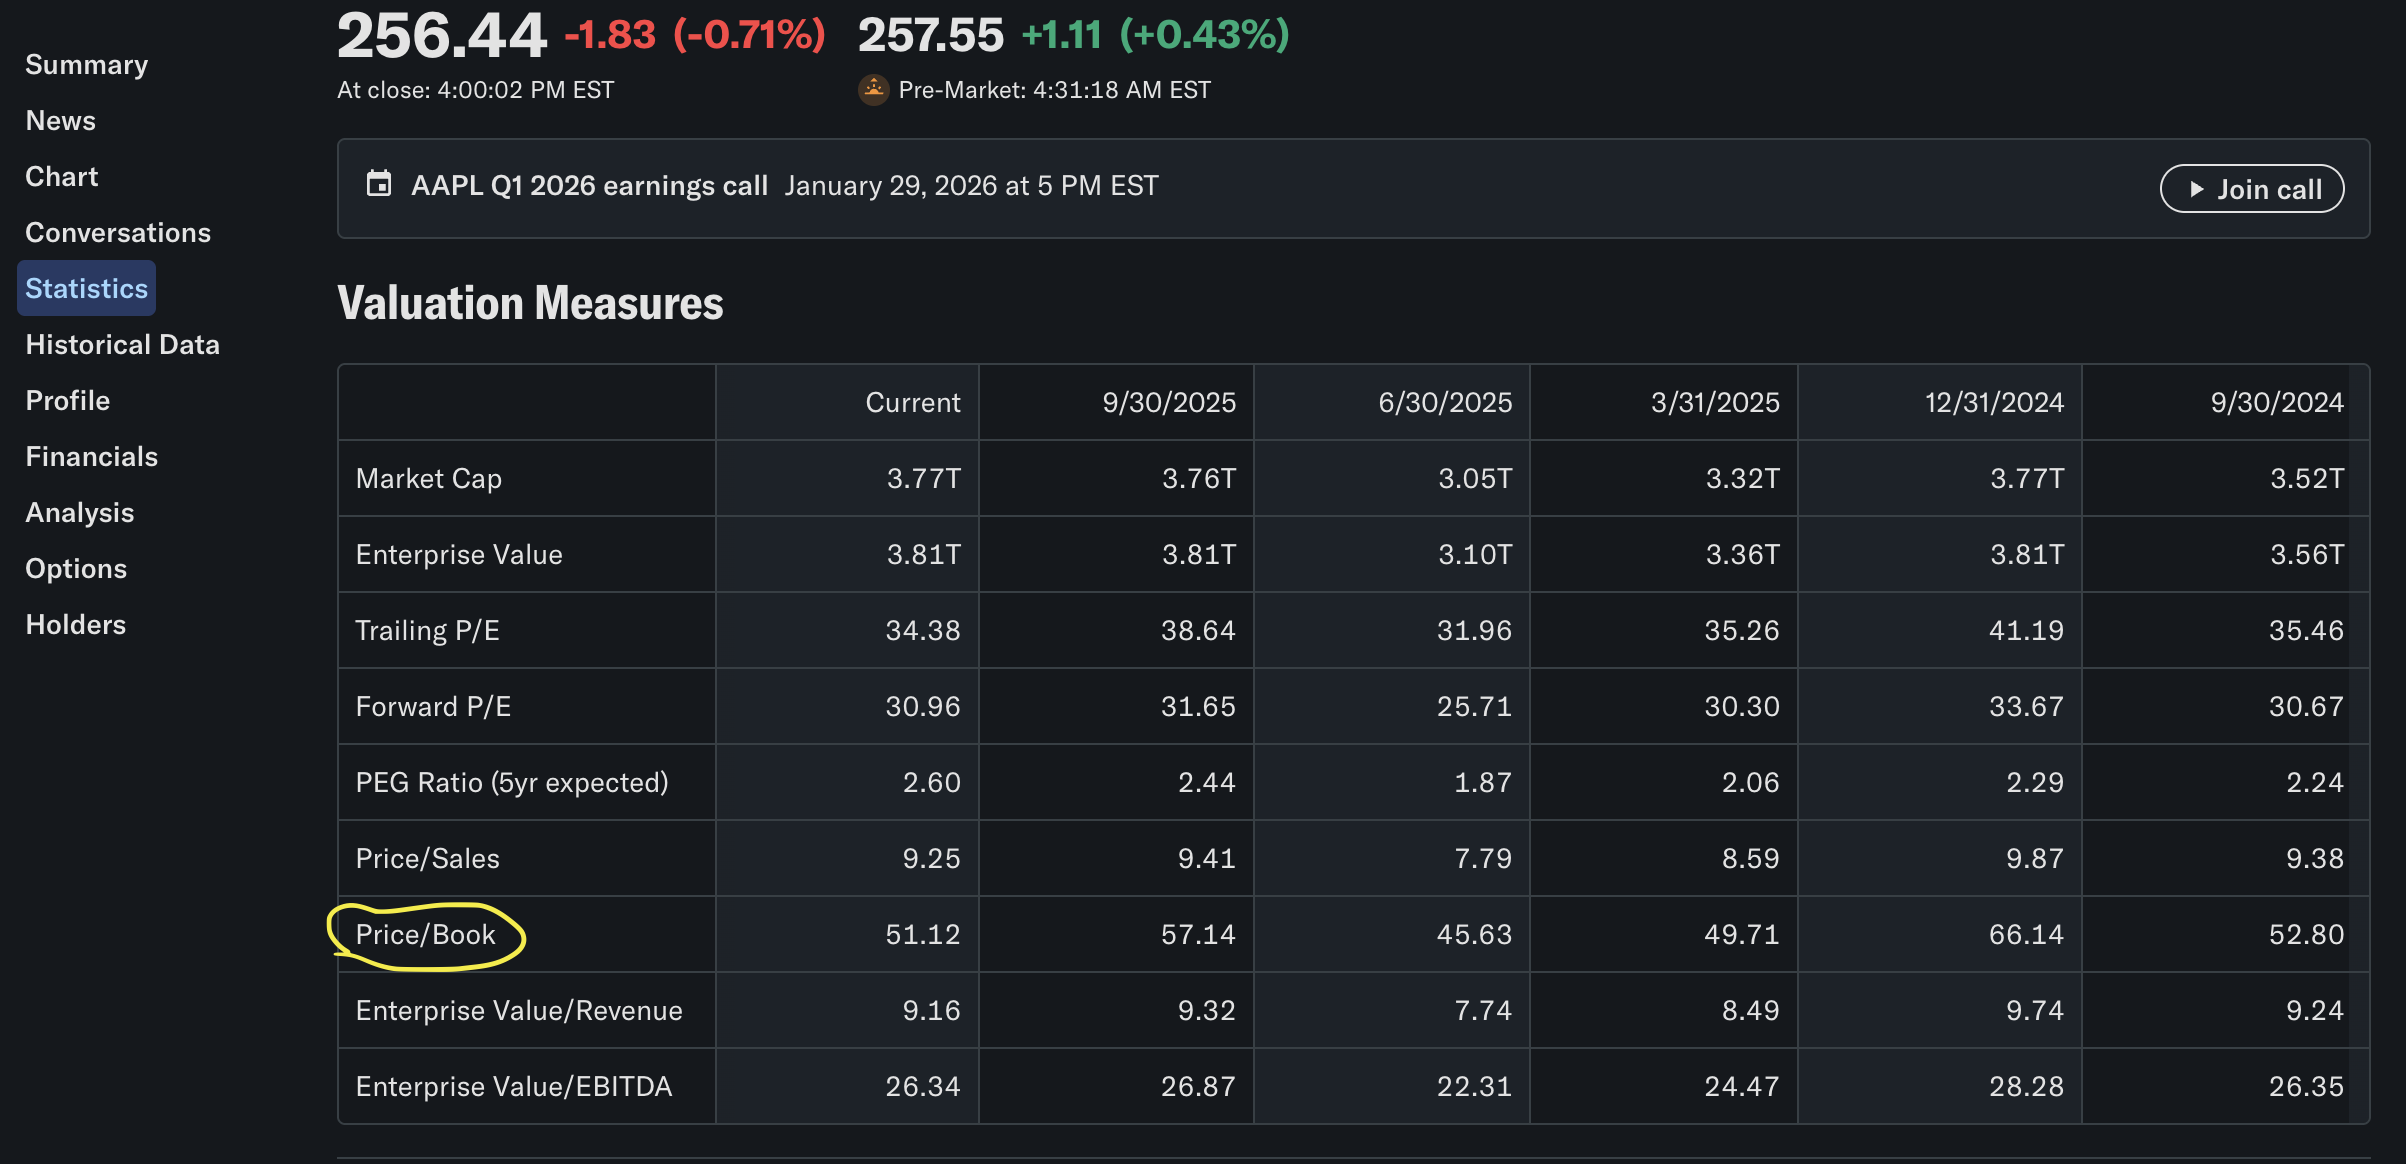Click the PEG Ratio (5yr expected) label
Screen dimensions: 2406x1164
[x=512, y=783]
